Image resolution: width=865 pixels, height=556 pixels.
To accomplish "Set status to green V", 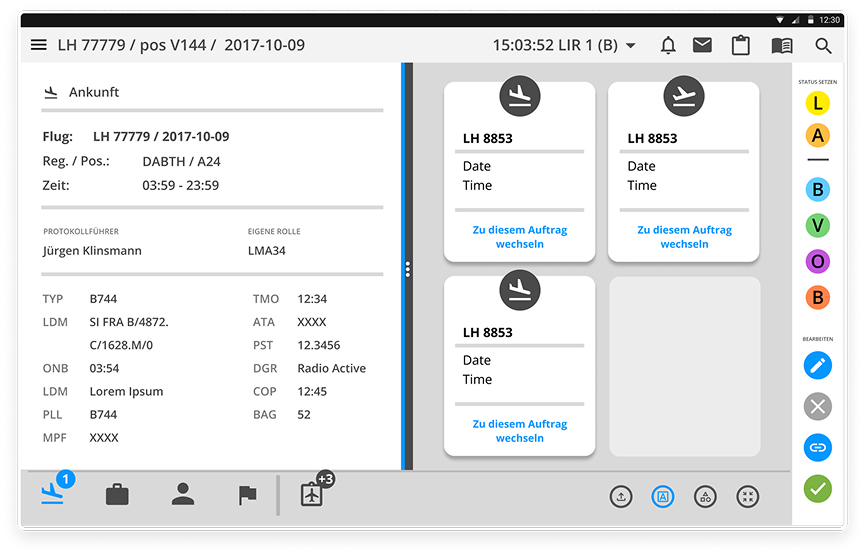I will point(818,225).
